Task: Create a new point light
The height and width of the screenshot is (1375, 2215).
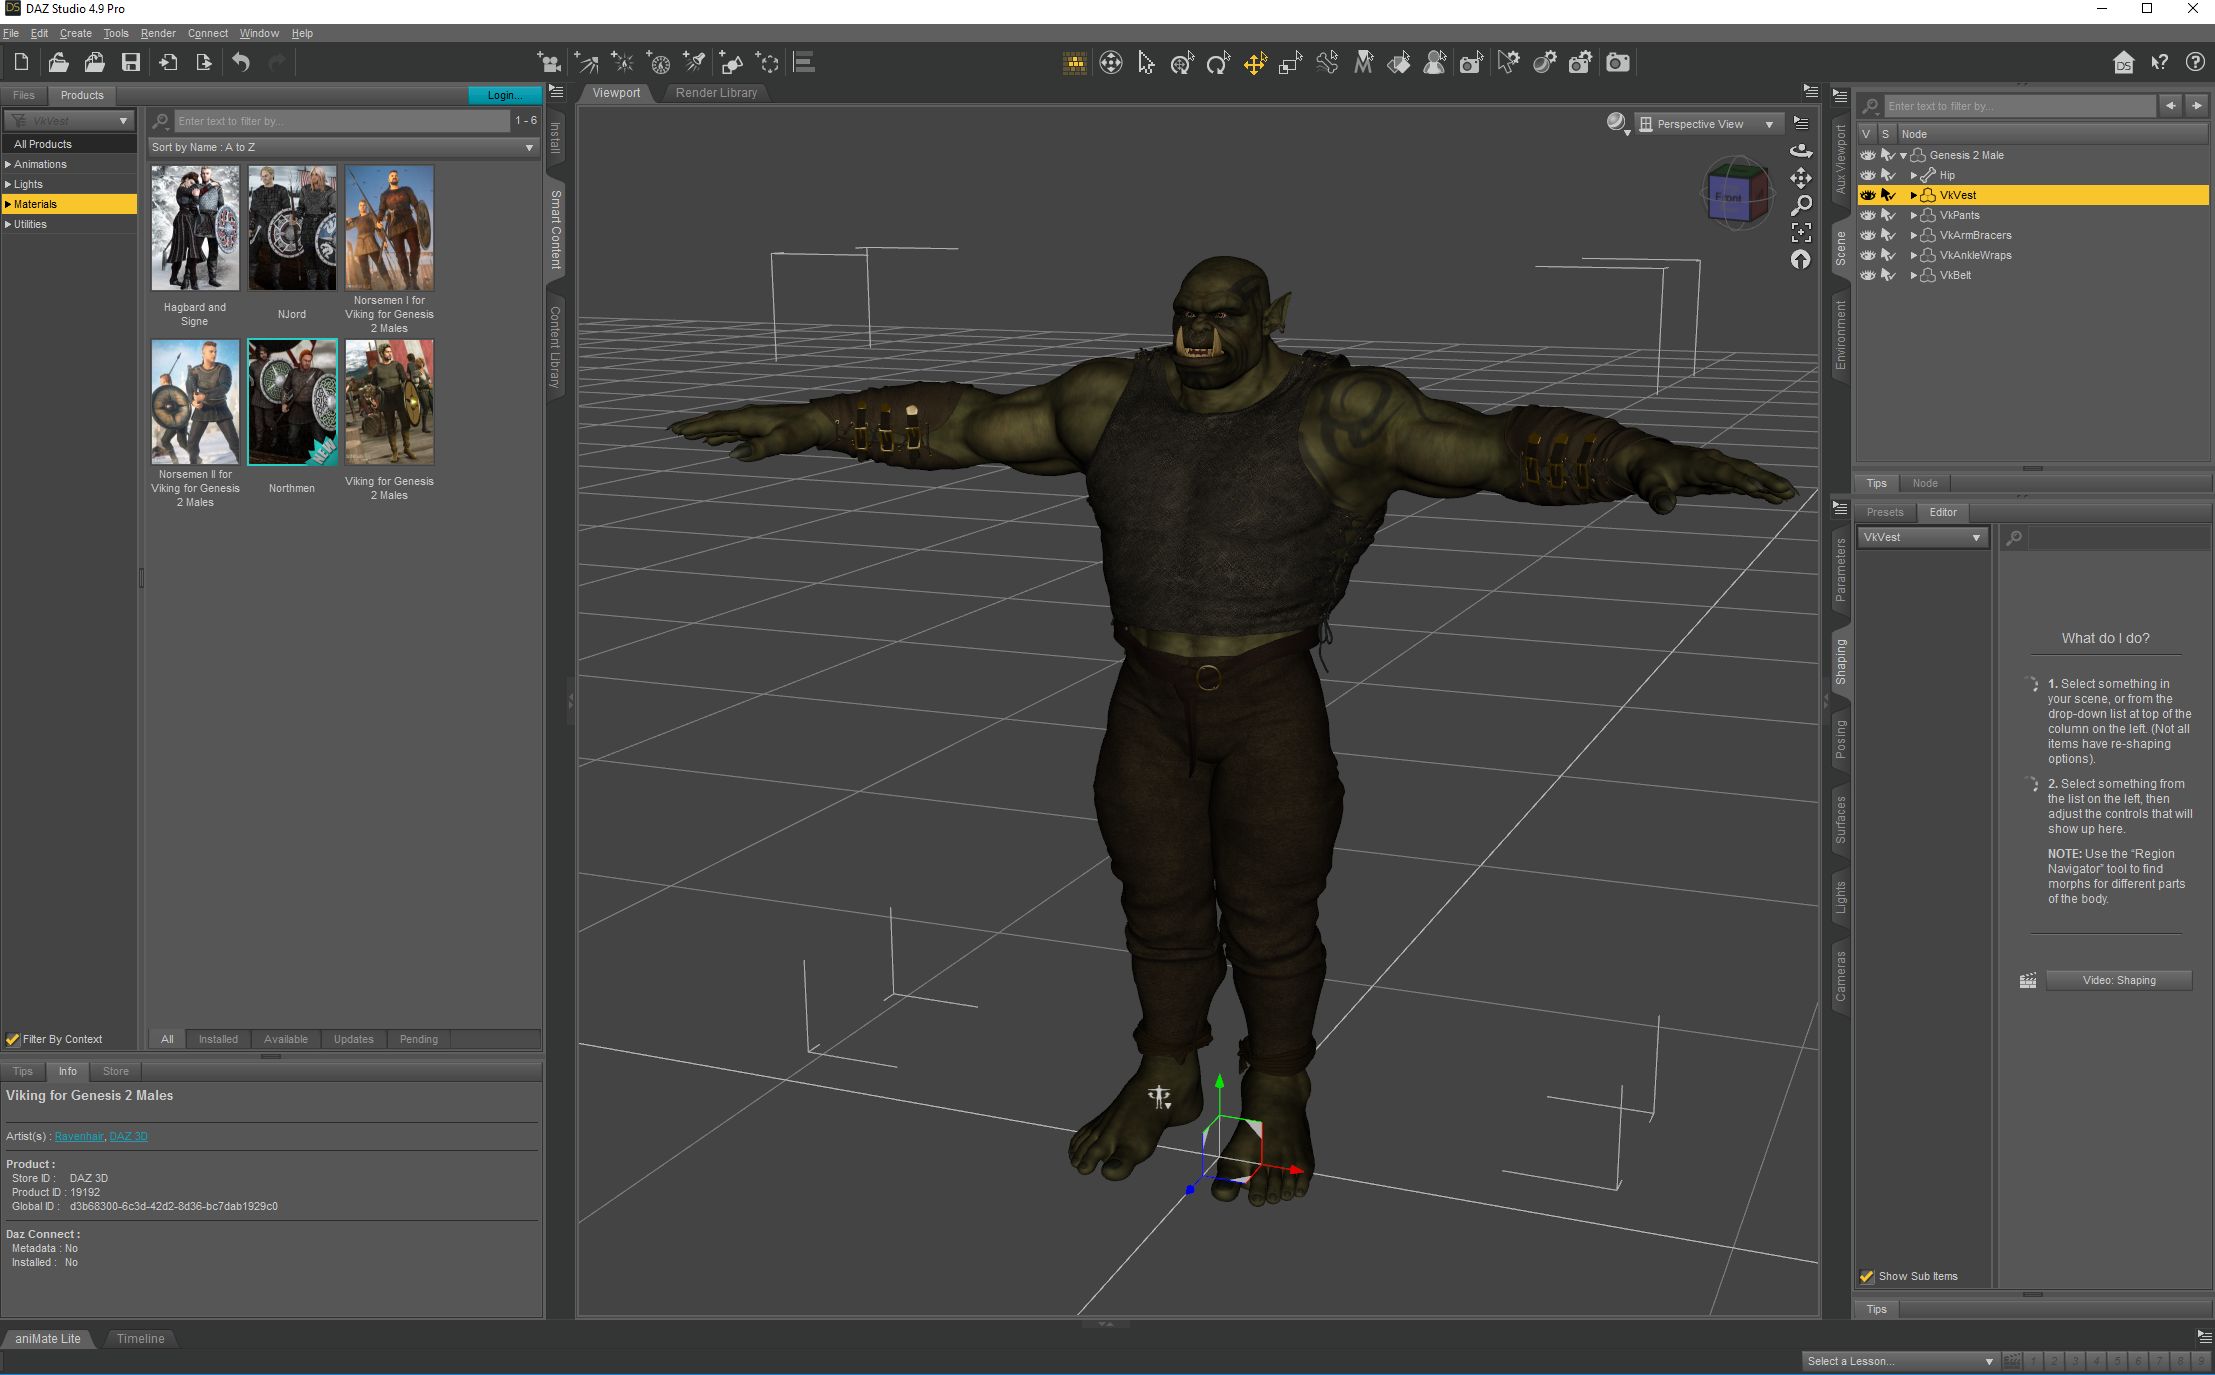Action: [623, 63]
